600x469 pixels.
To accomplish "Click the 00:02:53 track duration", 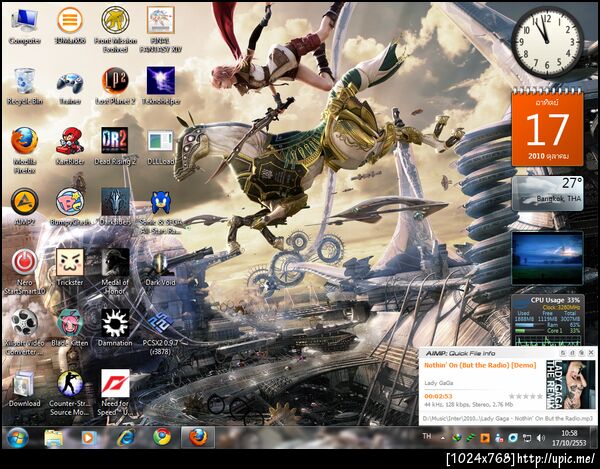I will pos(439,396).
